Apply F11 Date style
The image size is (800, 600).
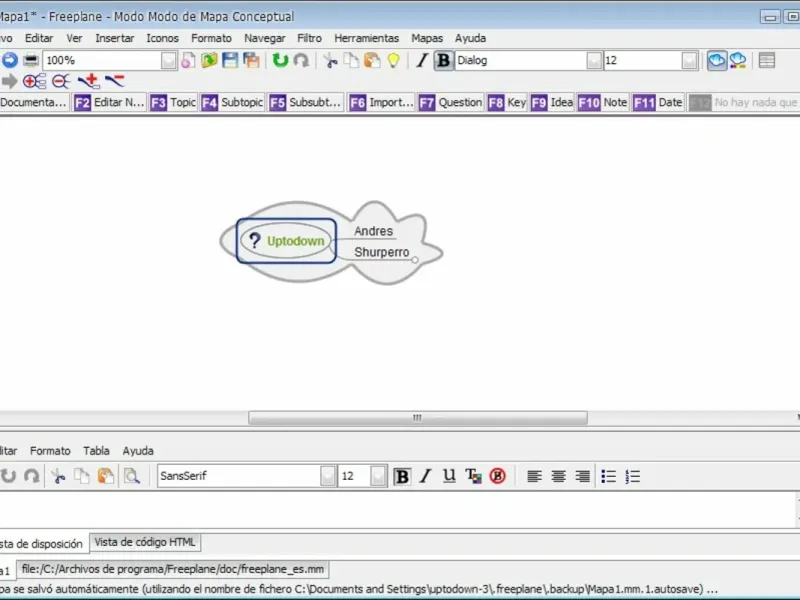click(x=658, y=103)
